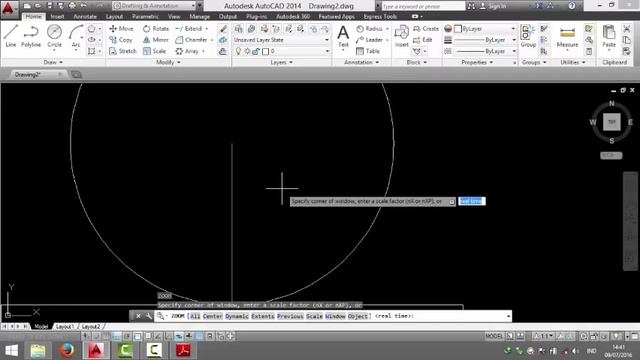Click the Insert block tool
This screenshot has height=360, width=640.
402,36
